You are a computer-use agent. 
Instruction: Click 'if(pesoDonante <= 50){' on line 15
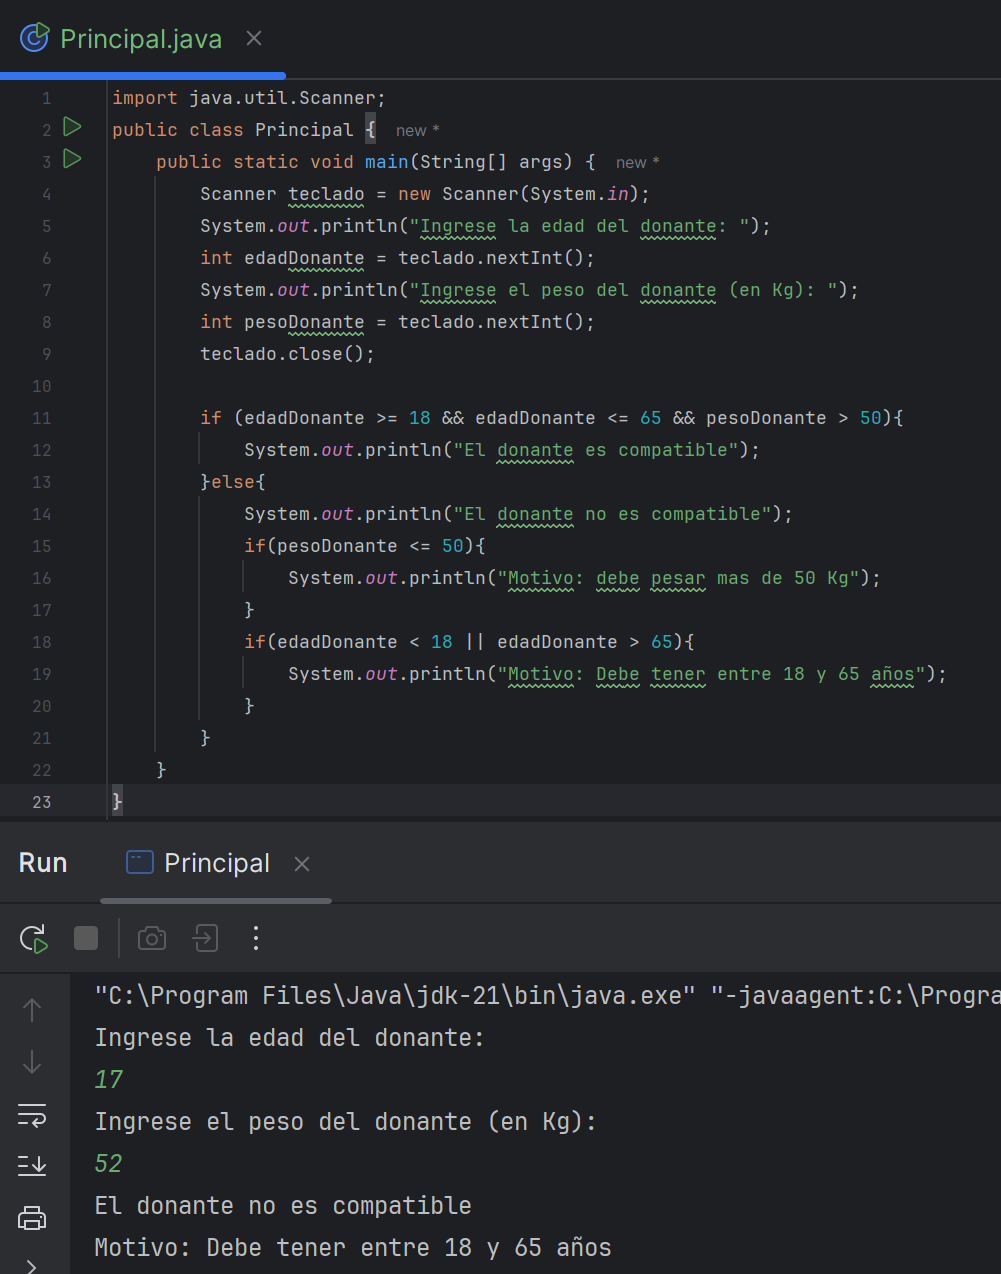pyautogui.click(x=365, y=546)
